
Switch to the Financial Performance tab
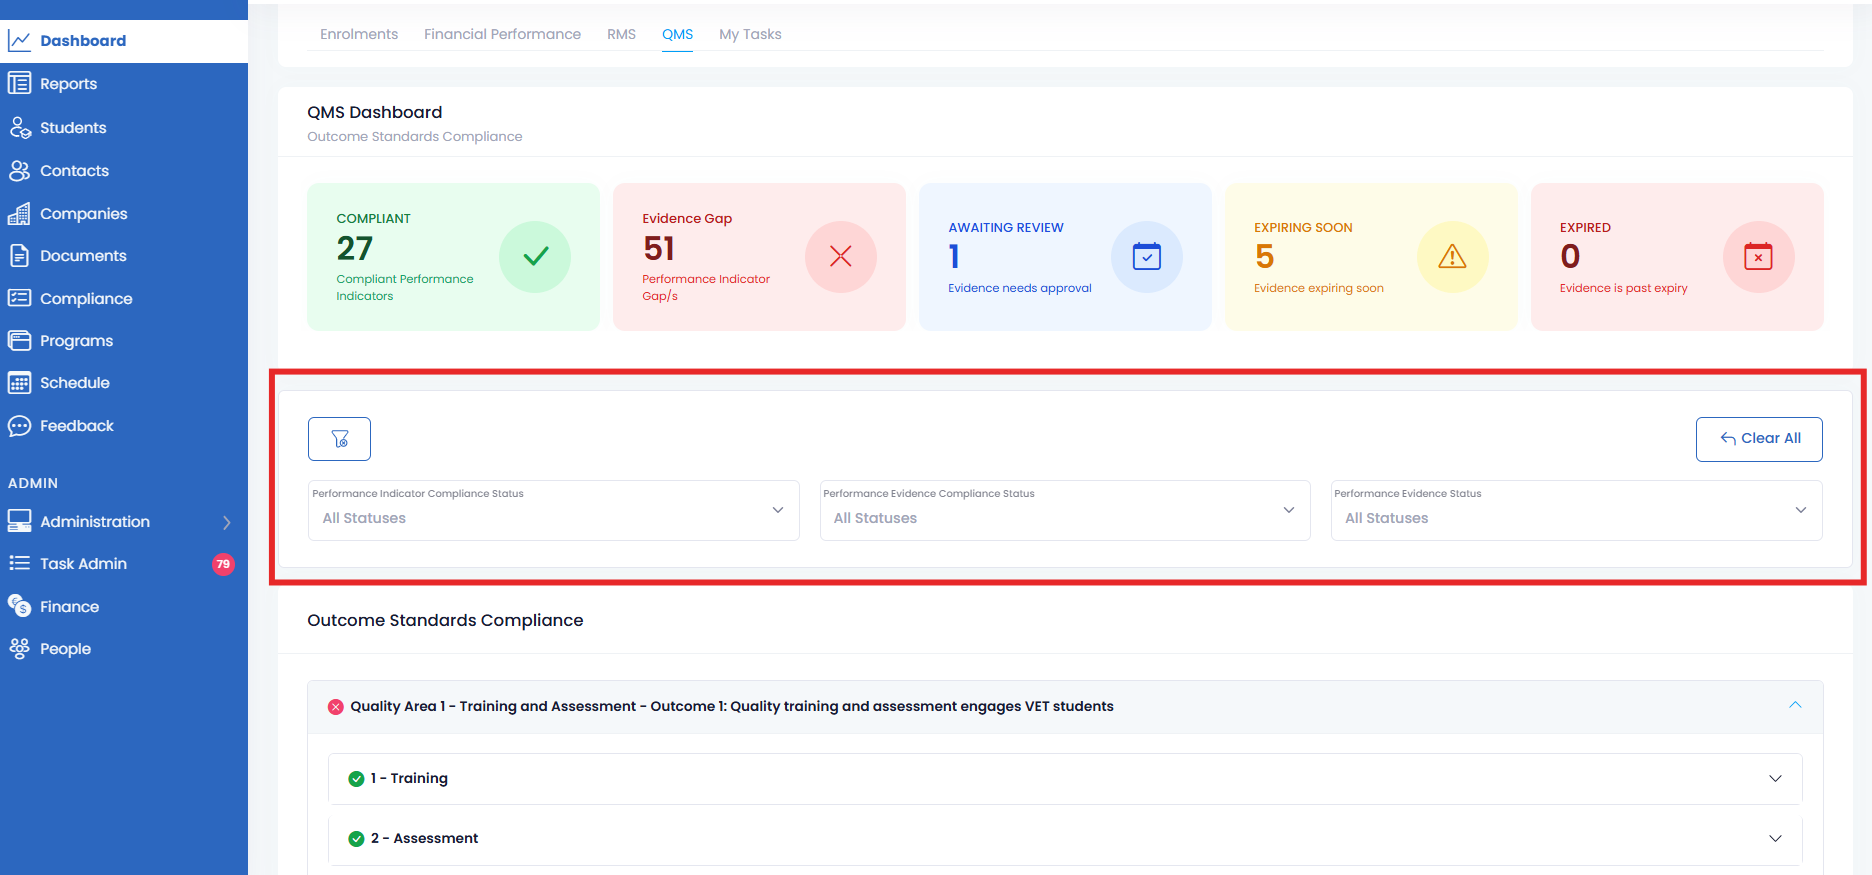tap(502, 34)
